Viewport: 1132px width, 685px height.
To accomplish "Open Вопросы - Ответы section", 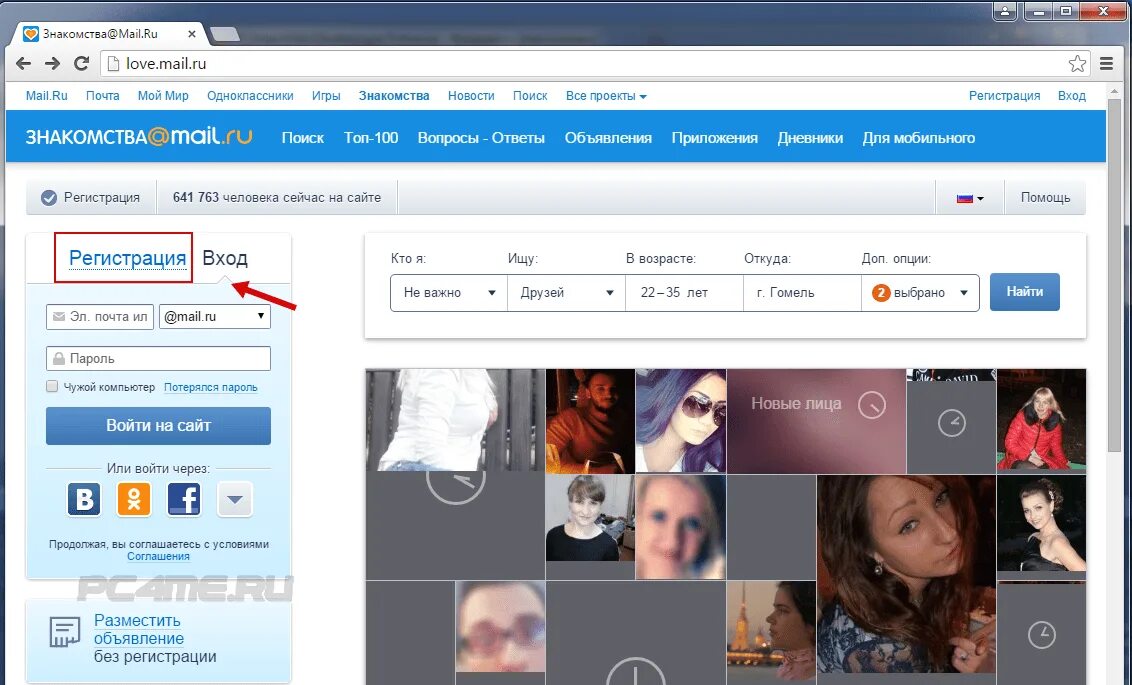I will tap(481, 138).
